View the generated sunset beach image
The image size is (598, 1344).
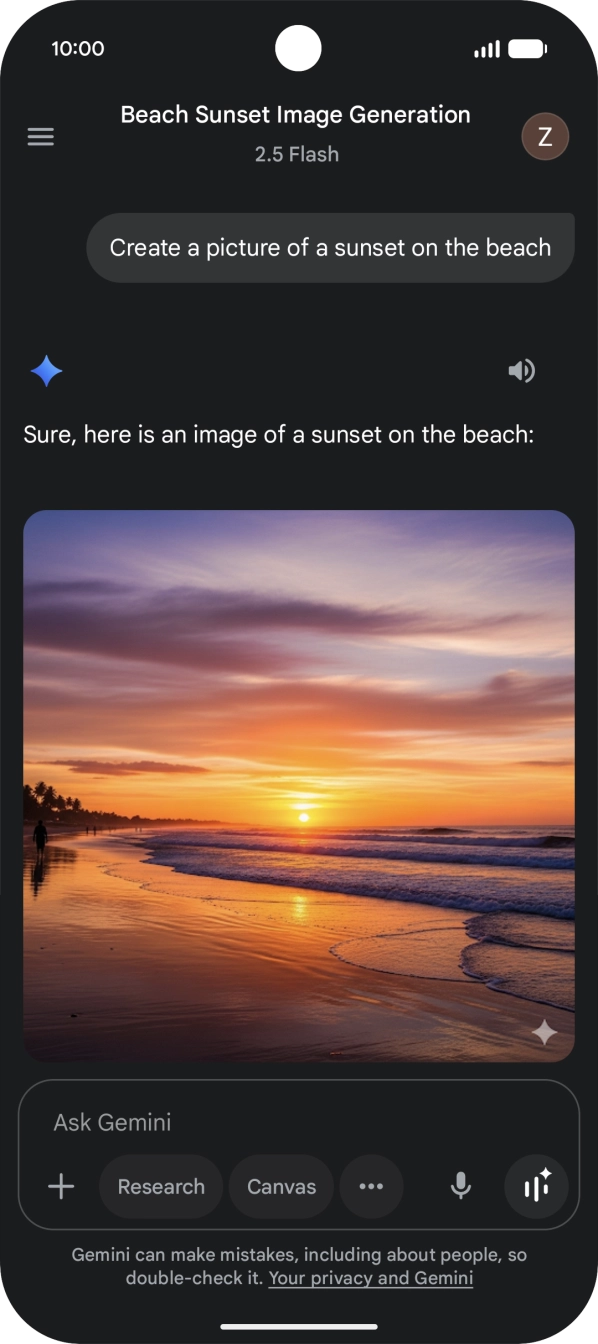coord(298,785)
